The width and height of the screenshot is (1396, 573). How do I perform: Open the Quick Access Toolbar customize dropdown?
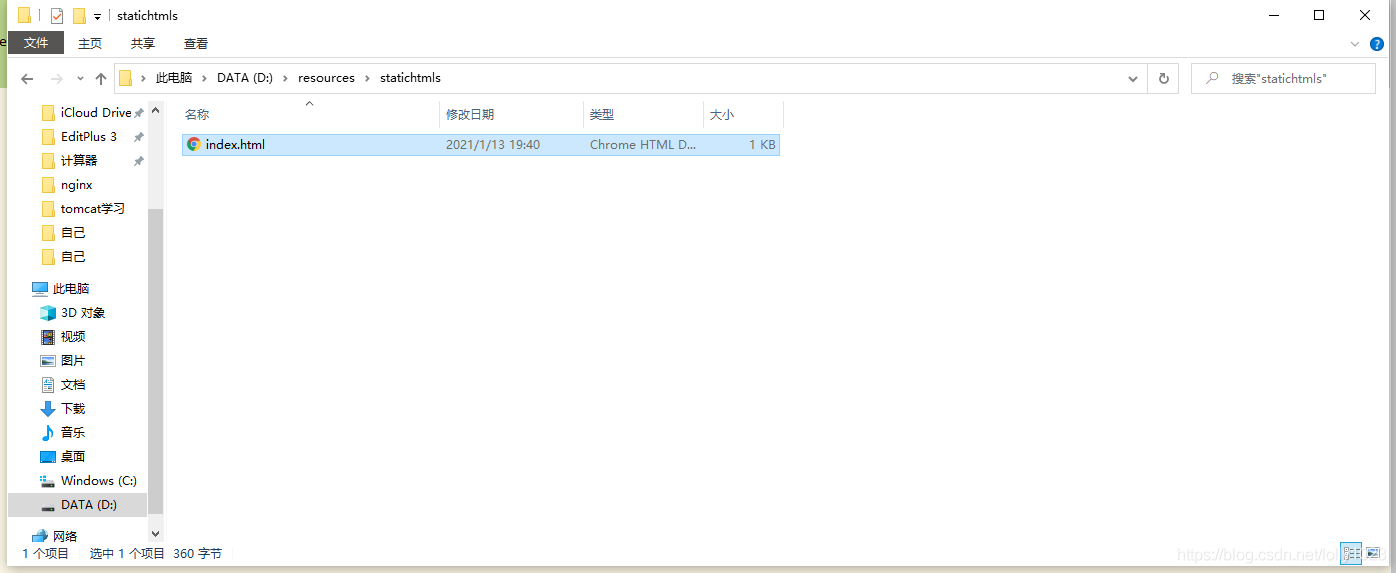[97, 16]
